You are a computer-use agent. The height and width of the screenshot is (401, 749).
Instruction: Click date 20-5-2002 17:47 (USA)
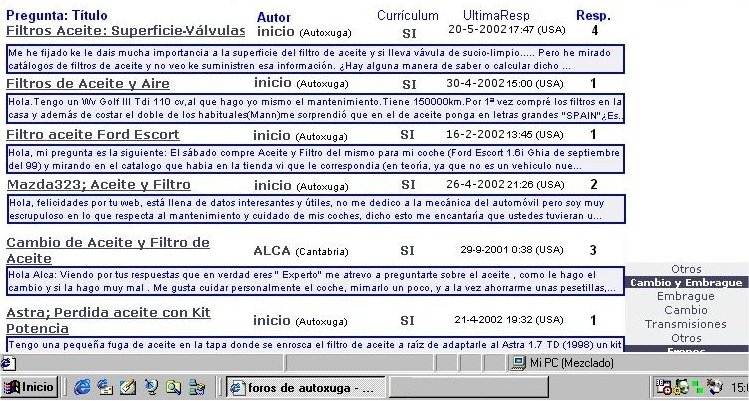click(x=507, y=30)
